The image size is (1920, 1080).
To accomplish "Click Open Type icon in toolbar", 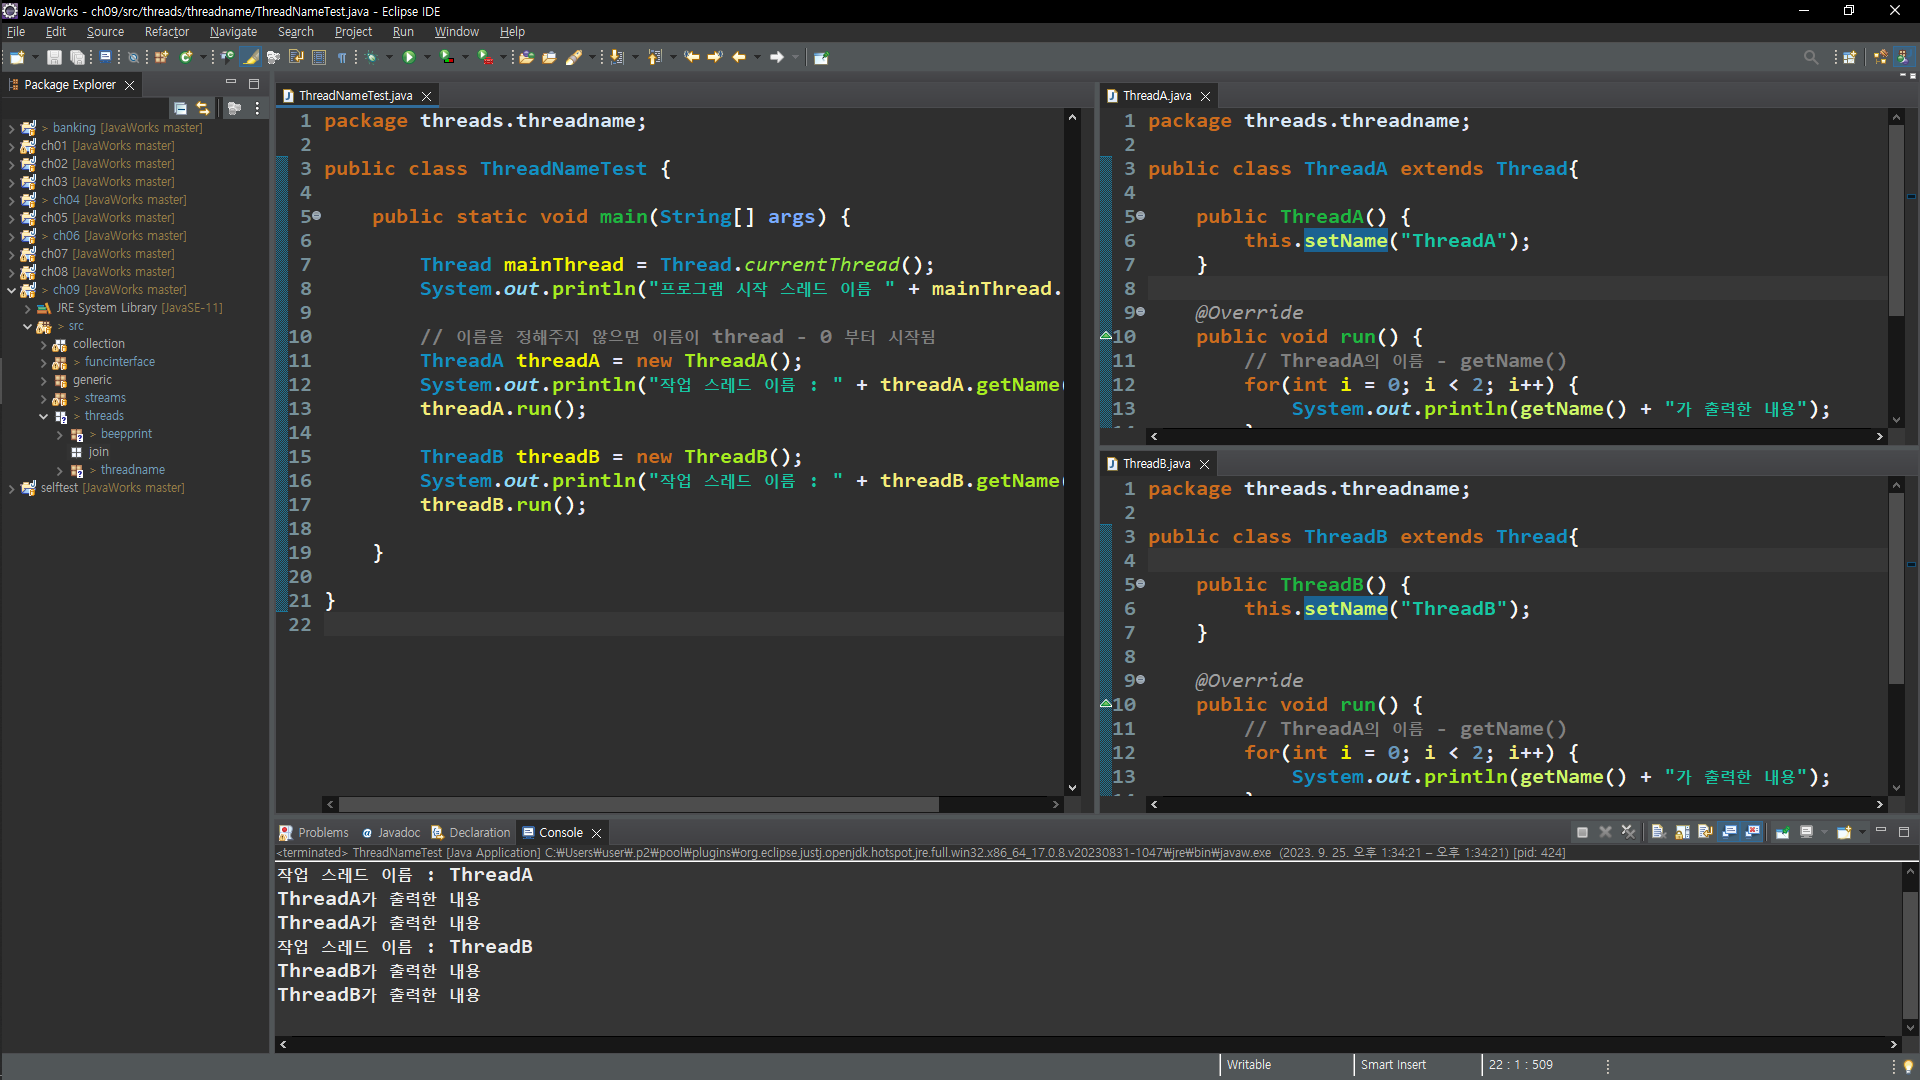I will [x=527, y=58].
